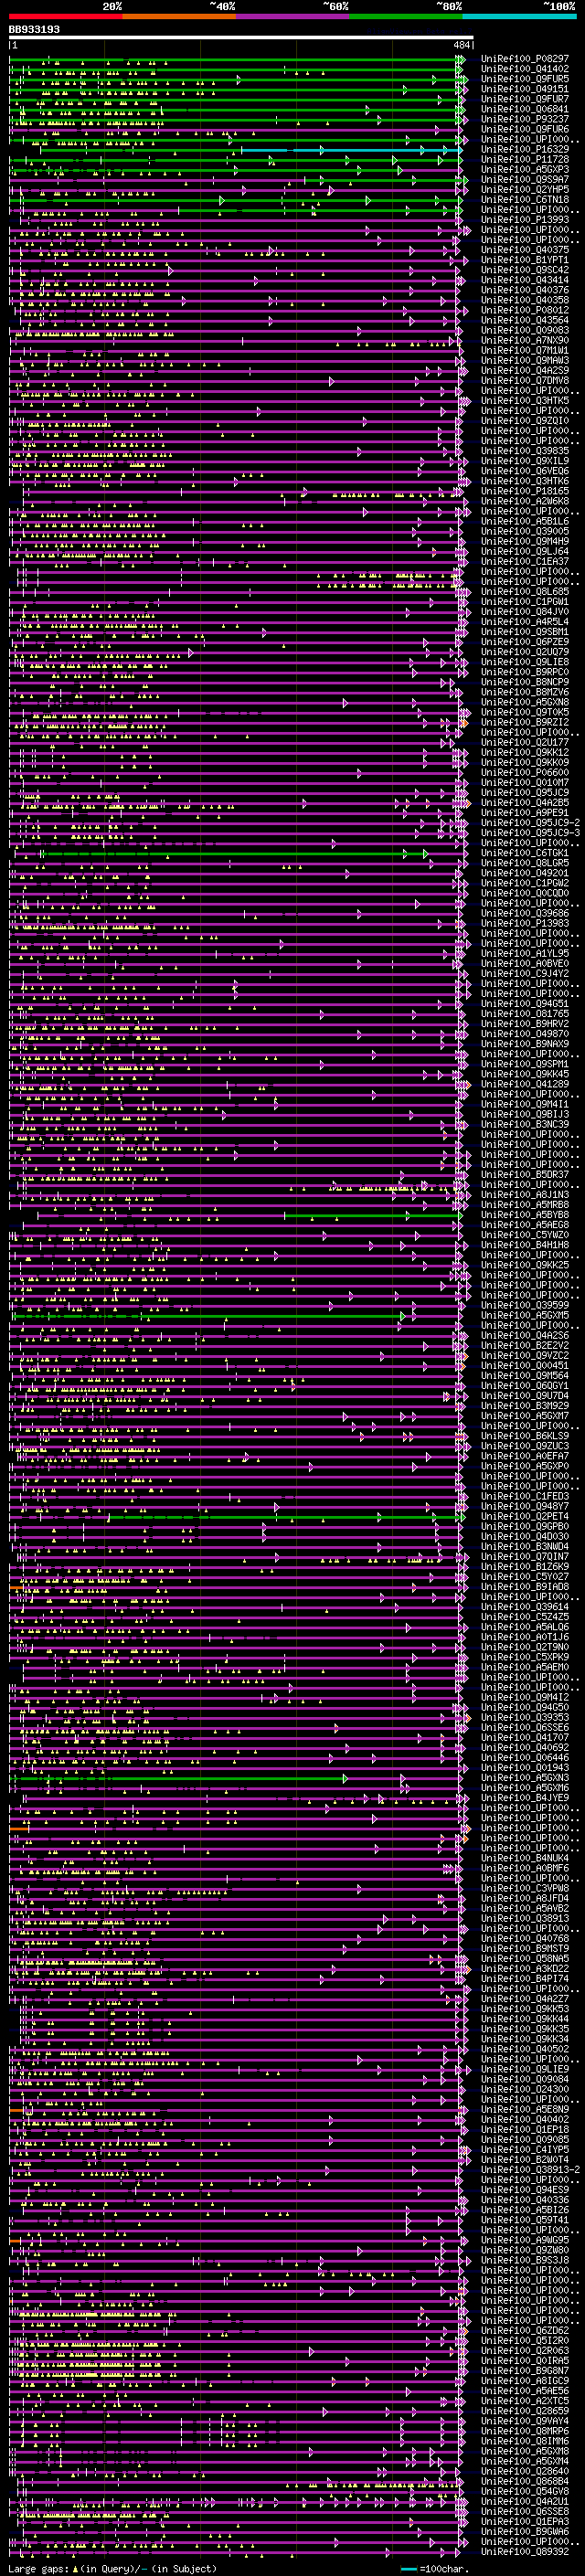Select the query label BB933193
The image size is (585, 2576).
34,29
